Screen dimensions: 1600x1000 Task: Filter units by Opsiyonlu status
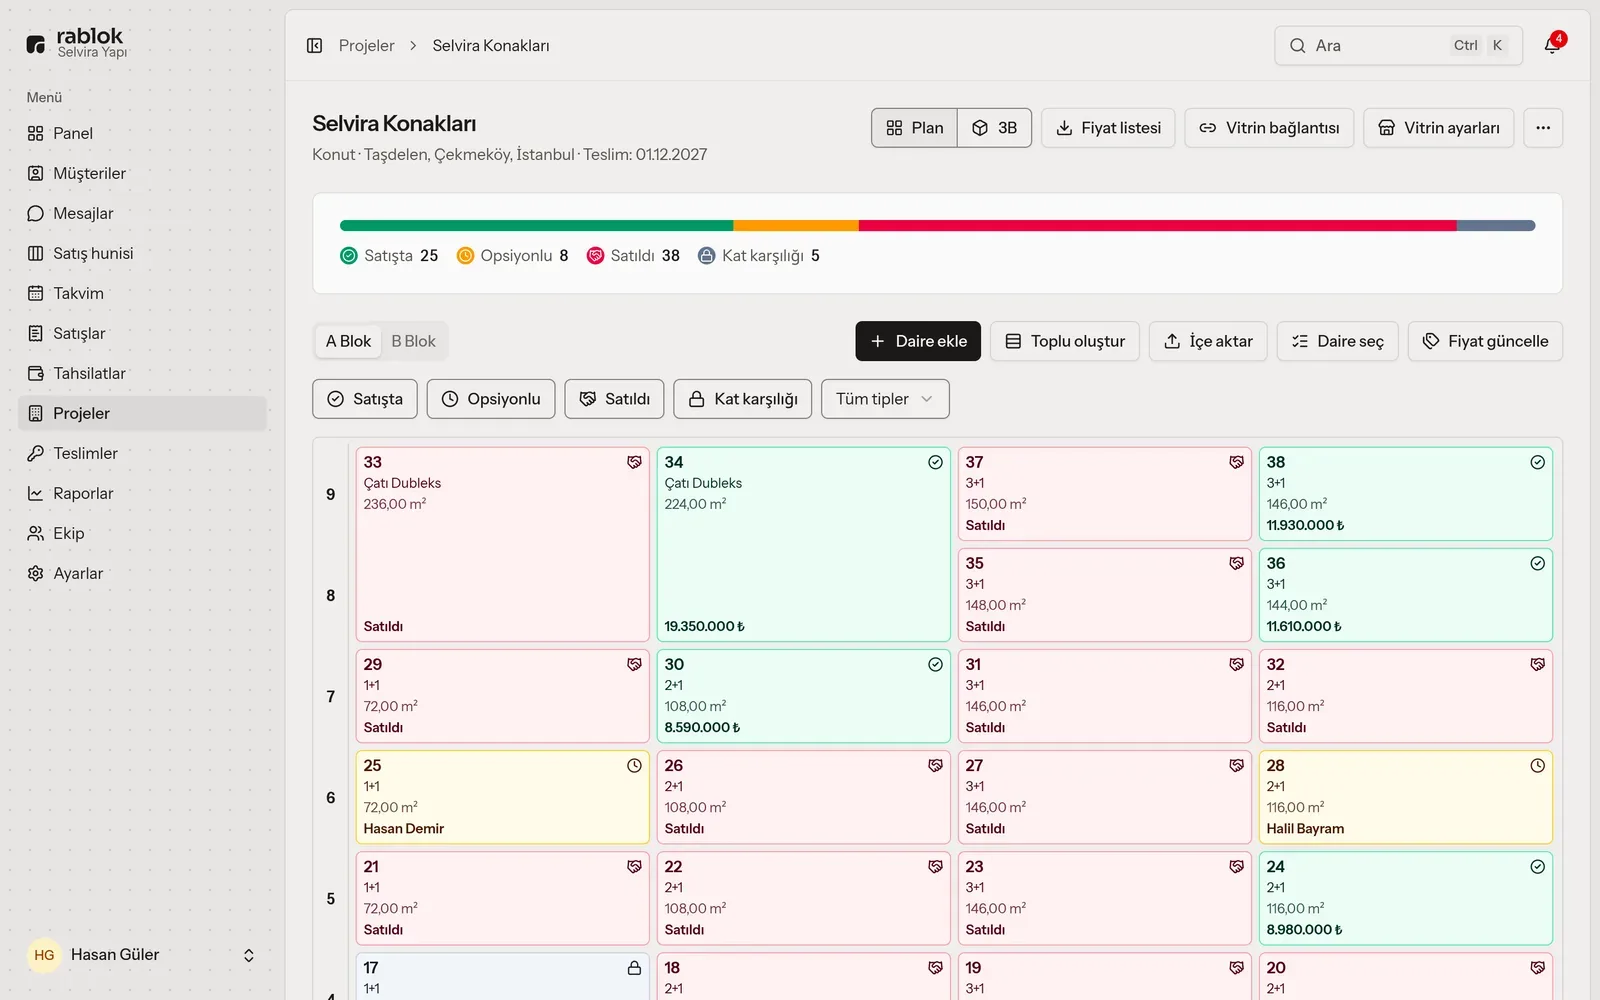tap(491, 399)
